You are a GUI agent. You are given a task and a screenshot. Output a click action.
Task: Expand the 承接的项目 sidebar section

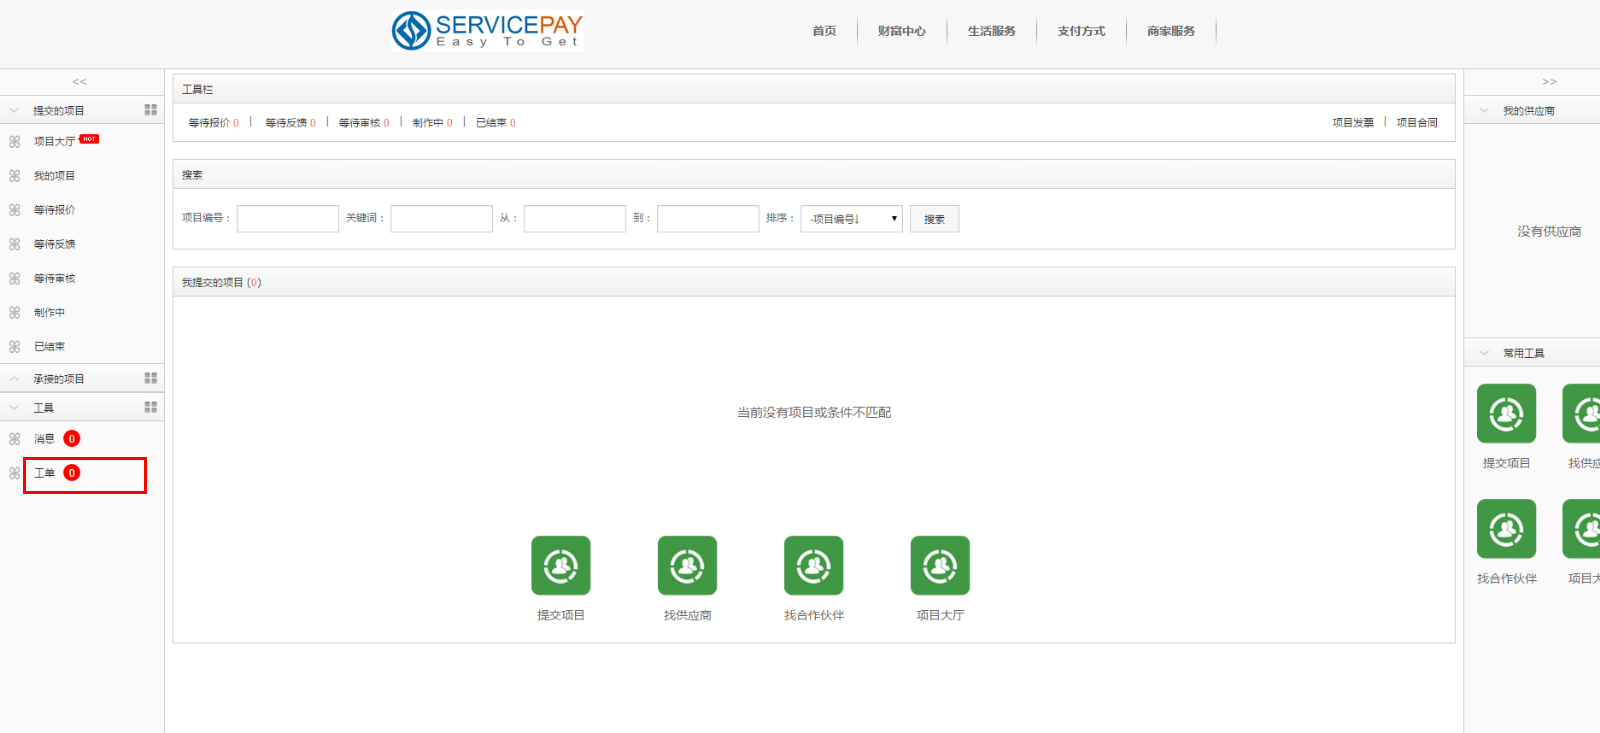pyautogui.click(x=59, y=379)
